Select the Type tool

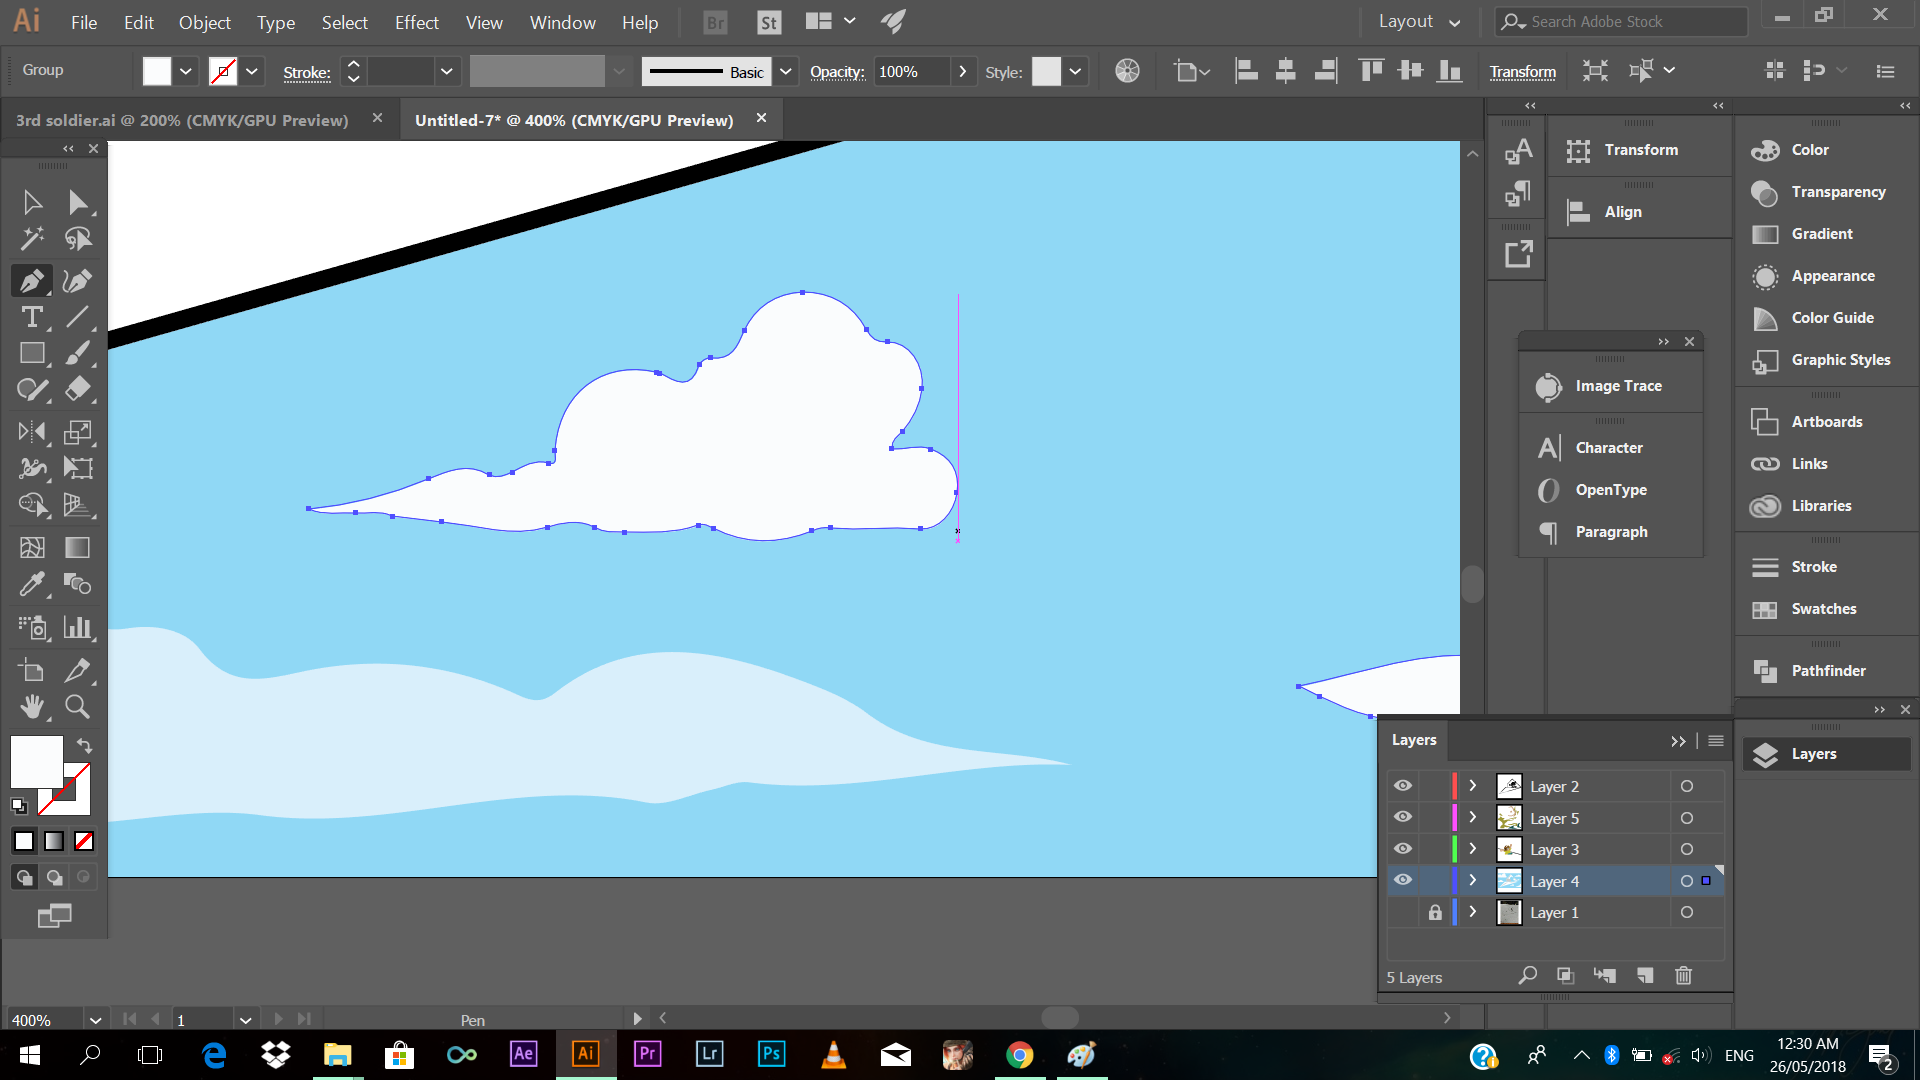pos(32,317)
